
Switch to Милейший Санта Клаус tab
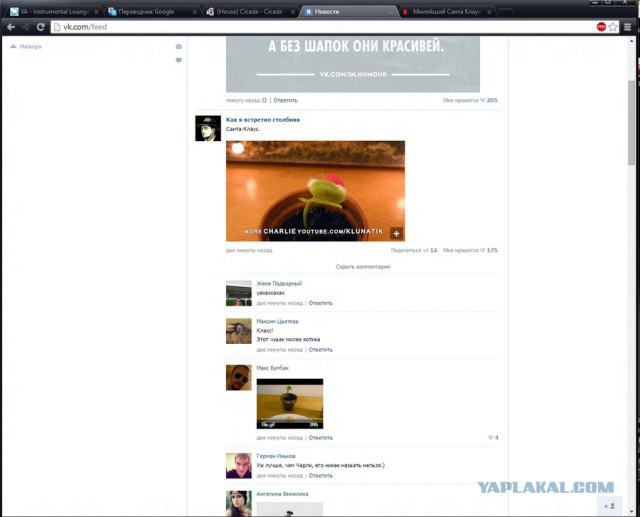tap(446, 12)
